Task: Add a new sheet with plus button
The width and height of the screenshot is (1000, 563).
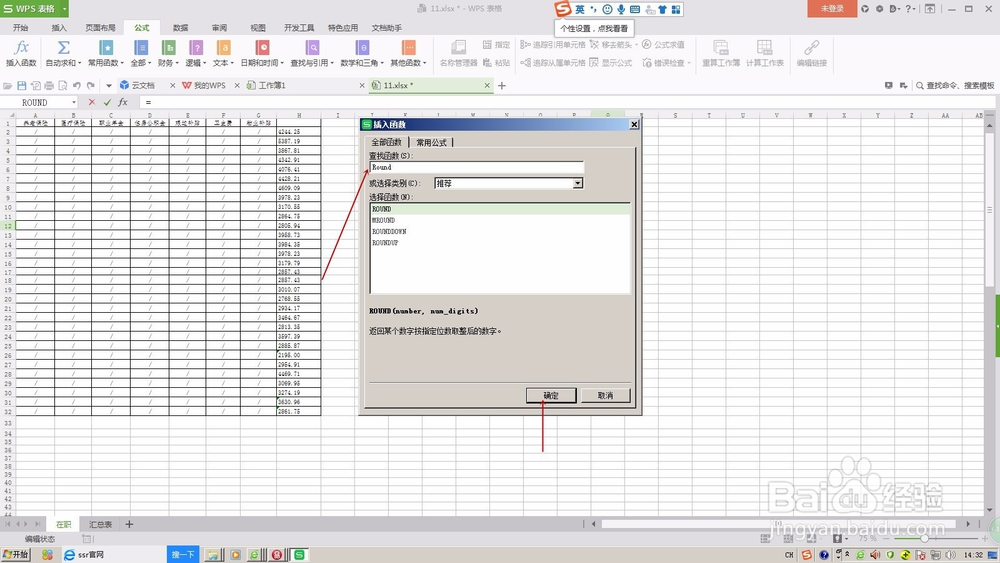Action: [129, 524]
